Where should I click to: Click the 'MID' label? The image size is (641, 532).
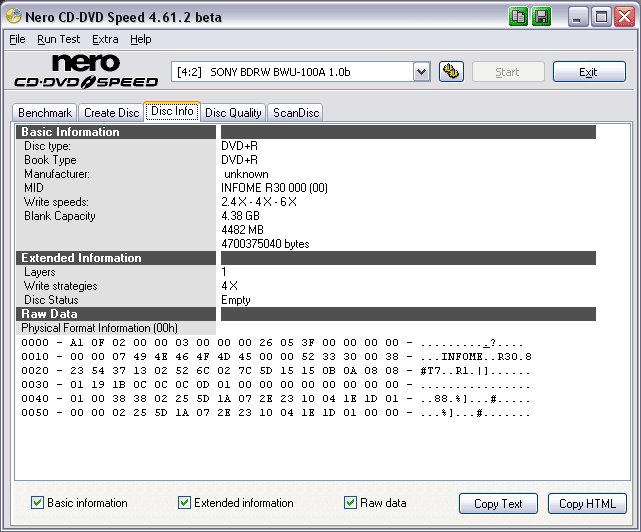click(34, 188)
